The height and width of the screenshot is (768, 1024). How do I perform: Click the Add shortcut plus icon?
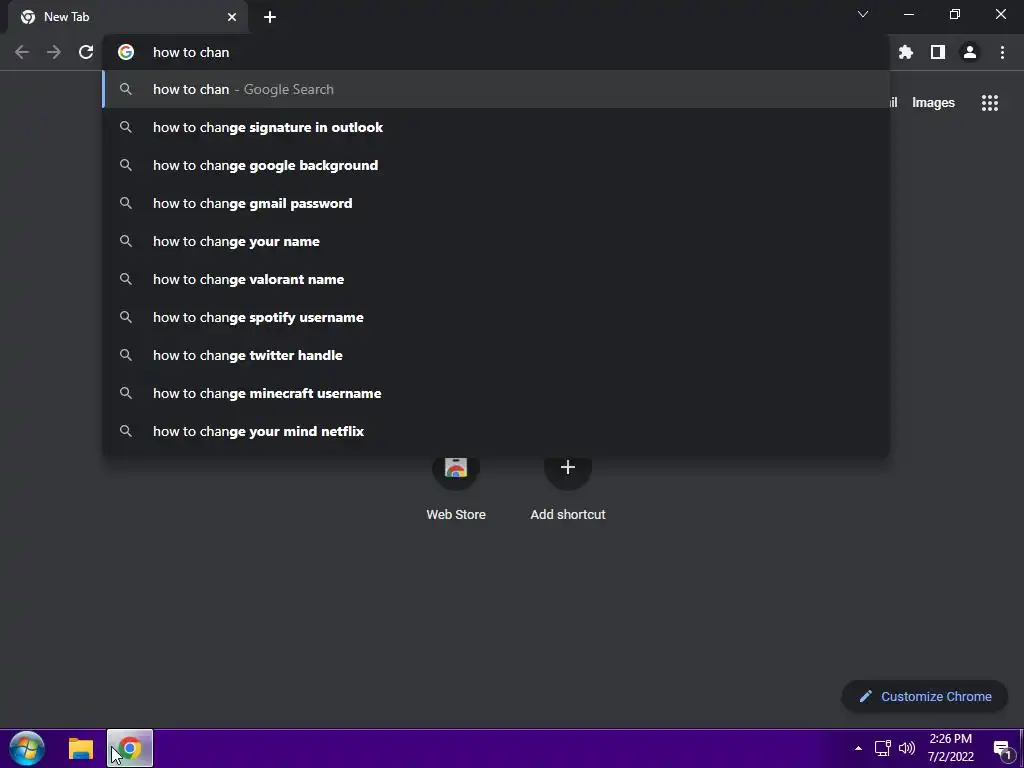click(568, 467)
